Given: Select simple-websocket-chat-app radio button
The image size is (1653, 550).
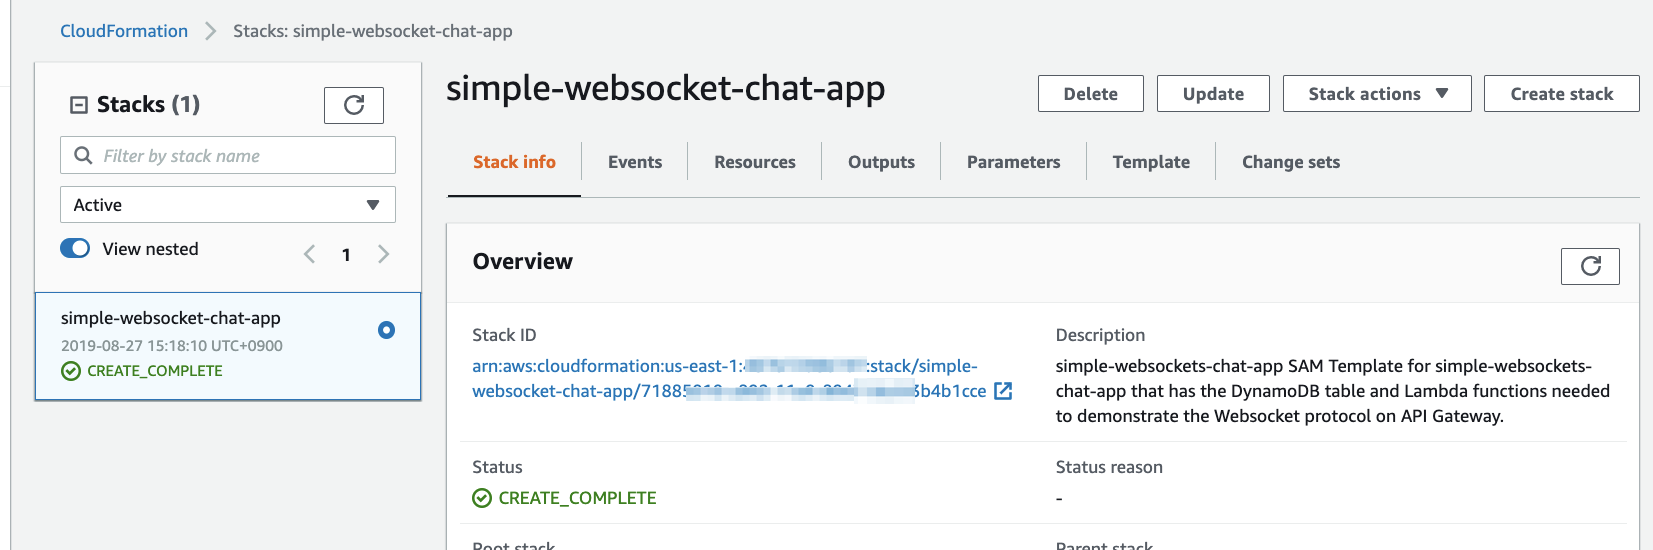Looking at the screenshot, I should (x=386, y=330).
